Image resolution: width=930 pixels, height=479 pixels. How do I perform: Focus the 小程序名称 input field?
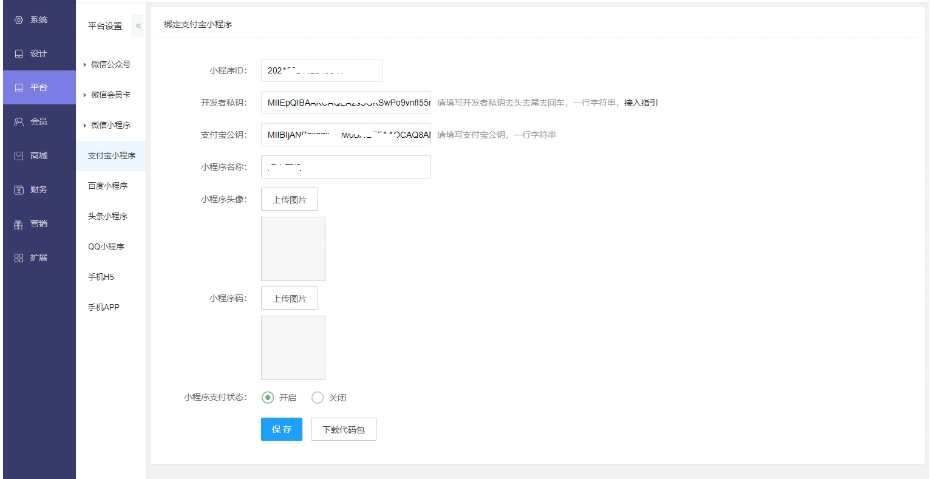pos(346,167)
